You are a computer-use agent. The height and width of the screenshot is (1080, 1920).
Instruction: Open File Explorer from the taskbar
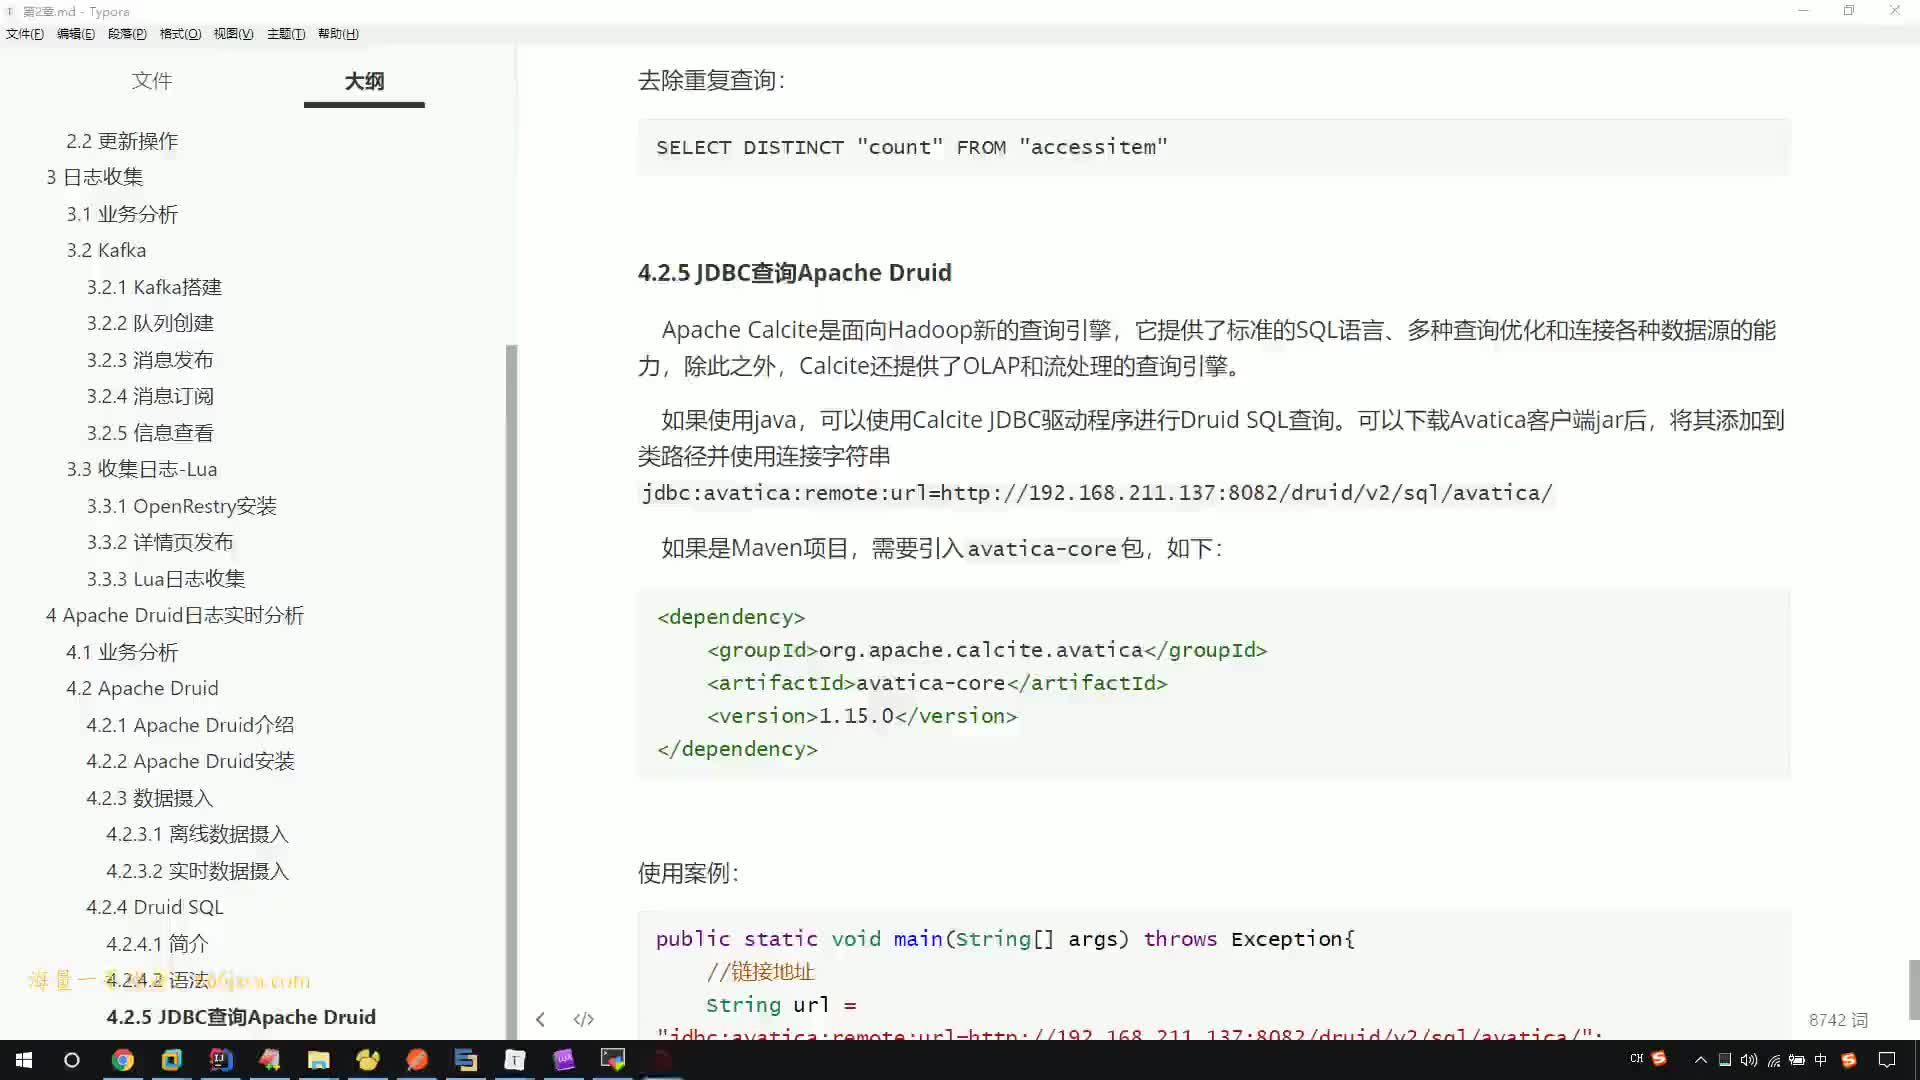[x=319, y=1060]
